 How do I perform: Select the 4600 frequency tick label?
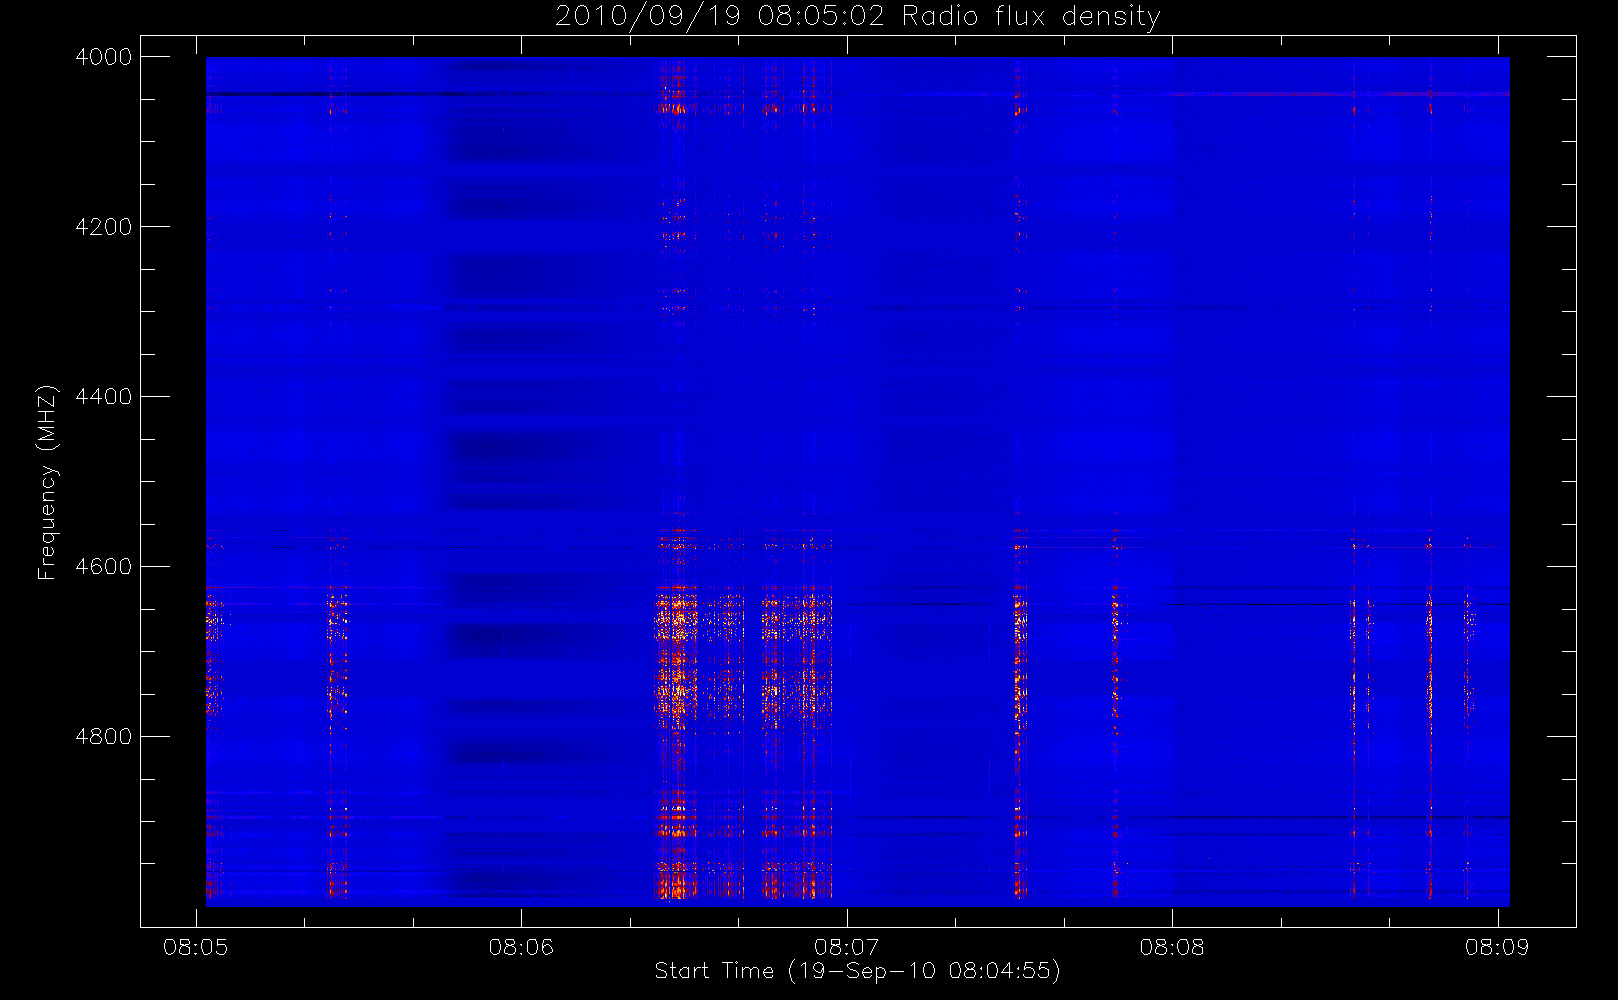pos(104,567)
